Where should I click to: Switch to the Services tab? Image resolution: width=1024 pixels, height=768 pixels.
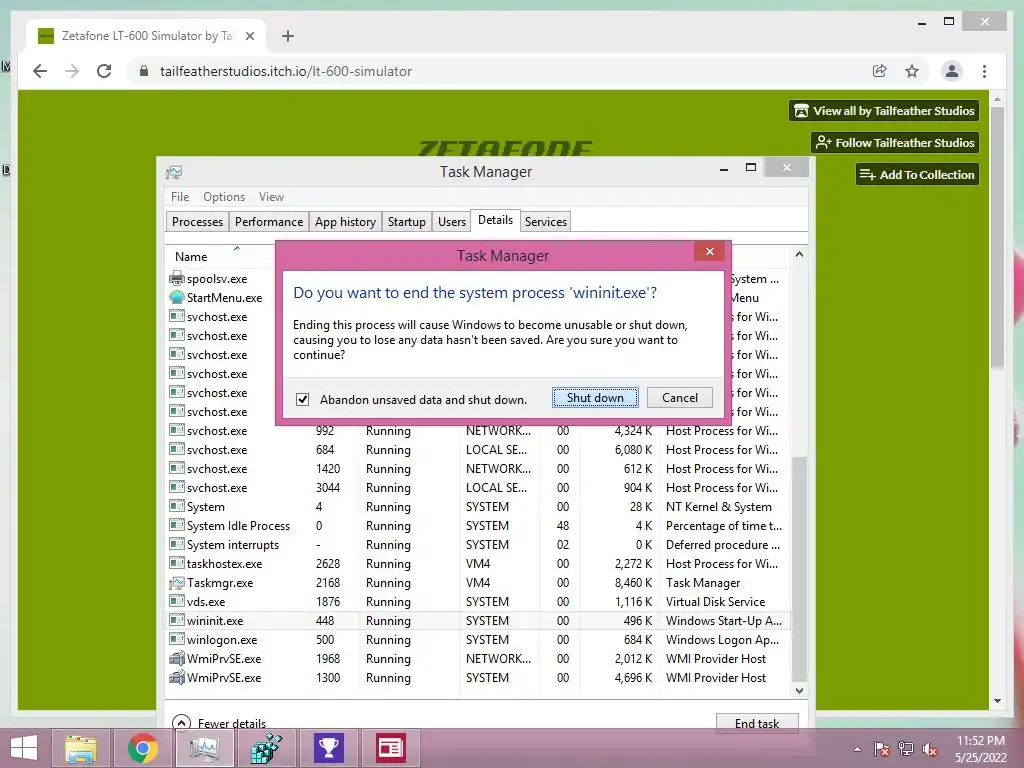[x=545, y=221]
